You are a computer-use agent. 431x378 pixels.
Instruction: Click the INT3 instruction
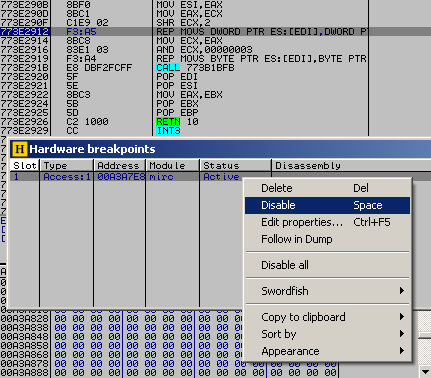point(168,131)
